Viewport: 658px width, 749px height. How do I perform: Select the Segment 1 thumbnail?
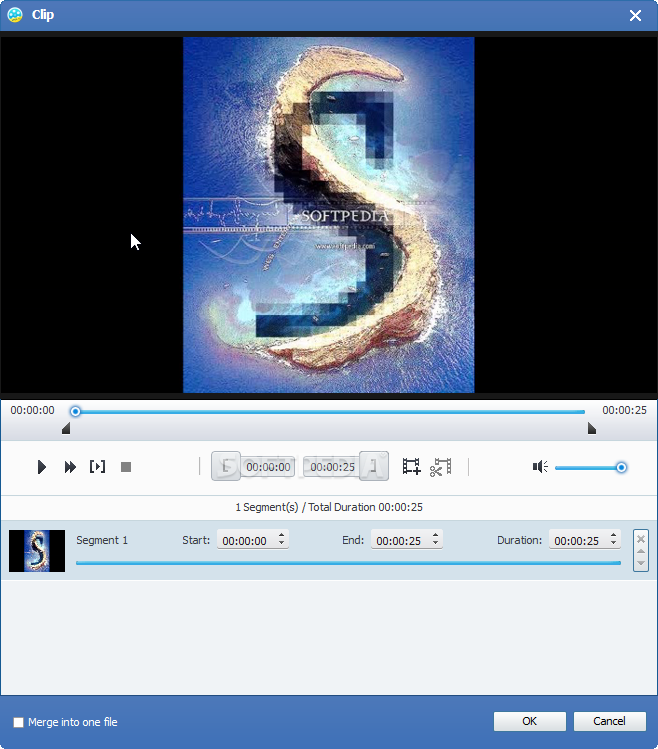pyautogui.click(x=37, y=551)
